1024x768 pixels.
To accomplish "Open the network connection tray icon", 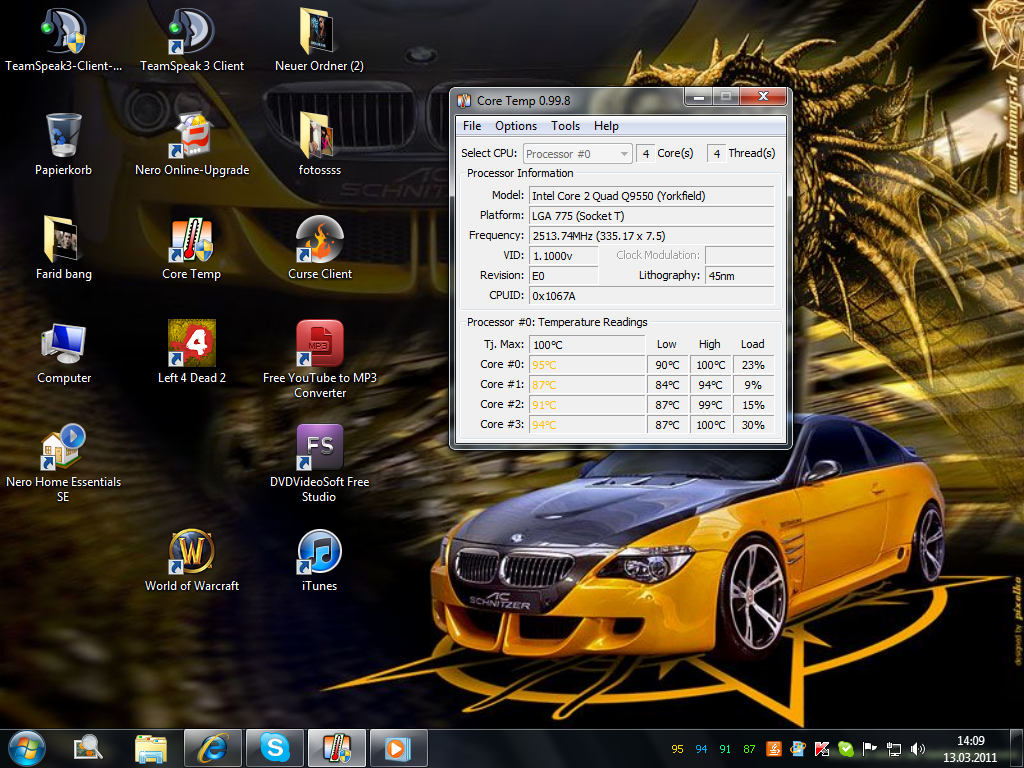I will pyautogui.click(x=893, y=749).
